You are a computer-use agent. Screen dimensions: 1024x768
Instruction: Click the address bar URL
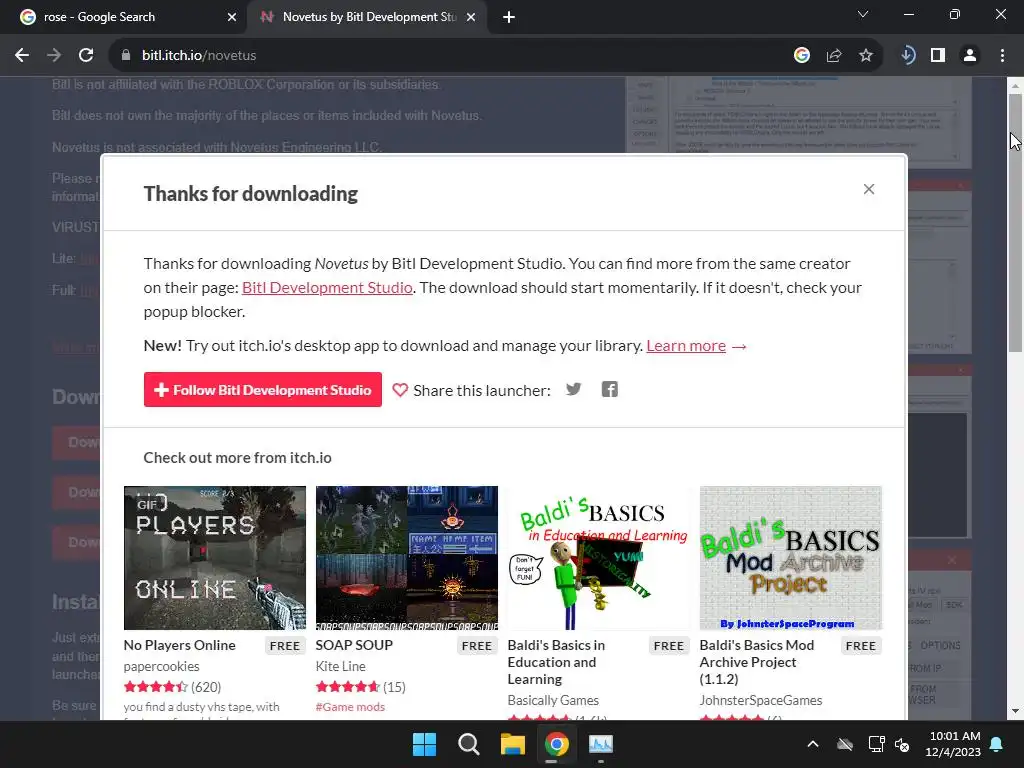pos(199,56)
